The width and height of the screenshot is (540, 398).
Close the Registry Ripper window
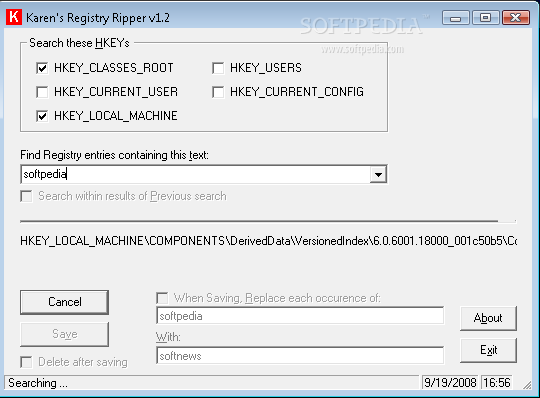click(x=516, y=18)
